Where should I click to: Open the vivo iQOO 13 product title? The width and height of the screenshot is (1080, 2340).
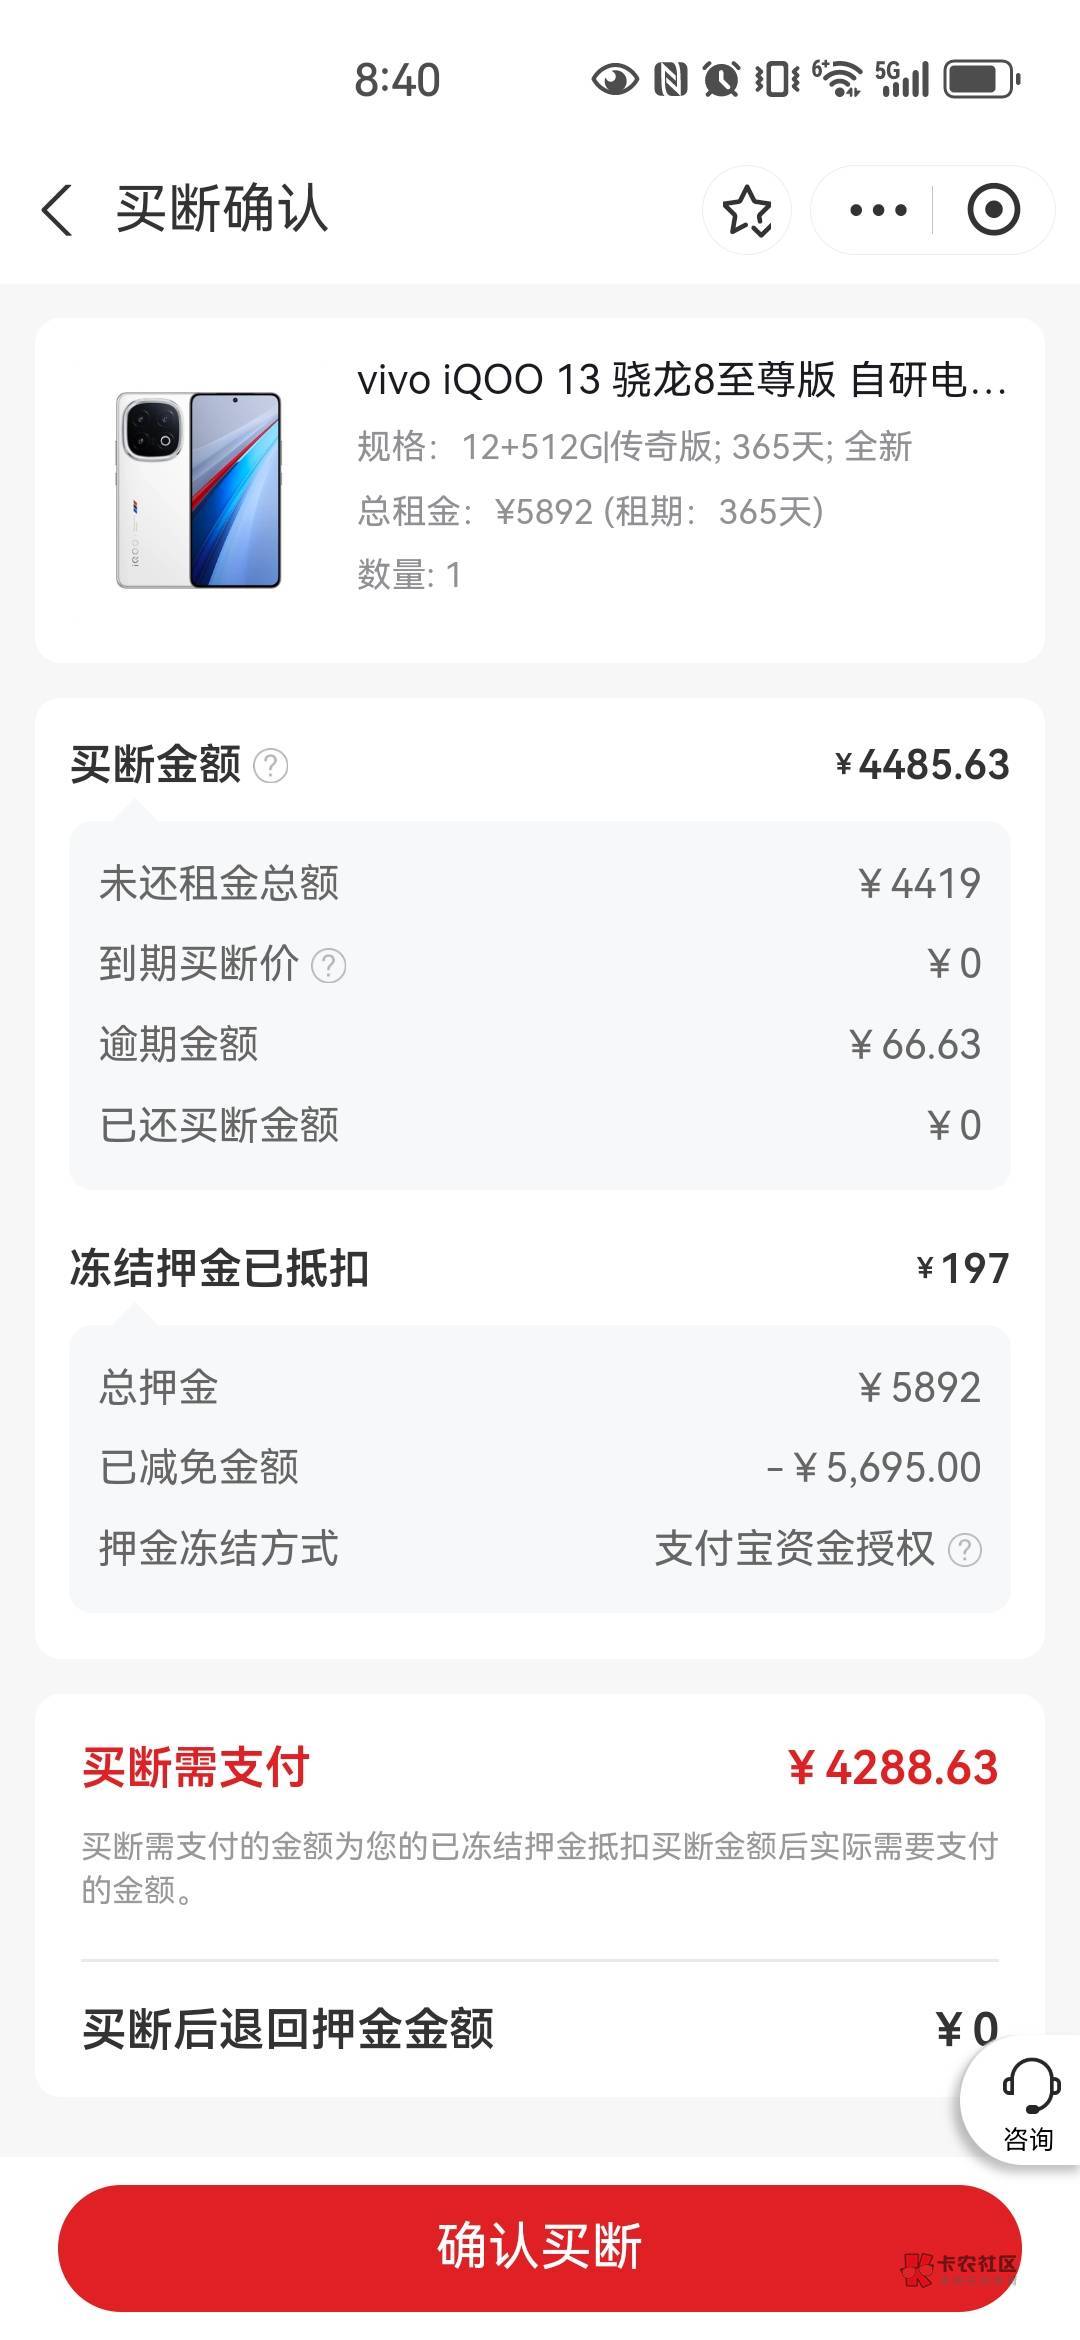pyautogui.click(x=682, y=380)
